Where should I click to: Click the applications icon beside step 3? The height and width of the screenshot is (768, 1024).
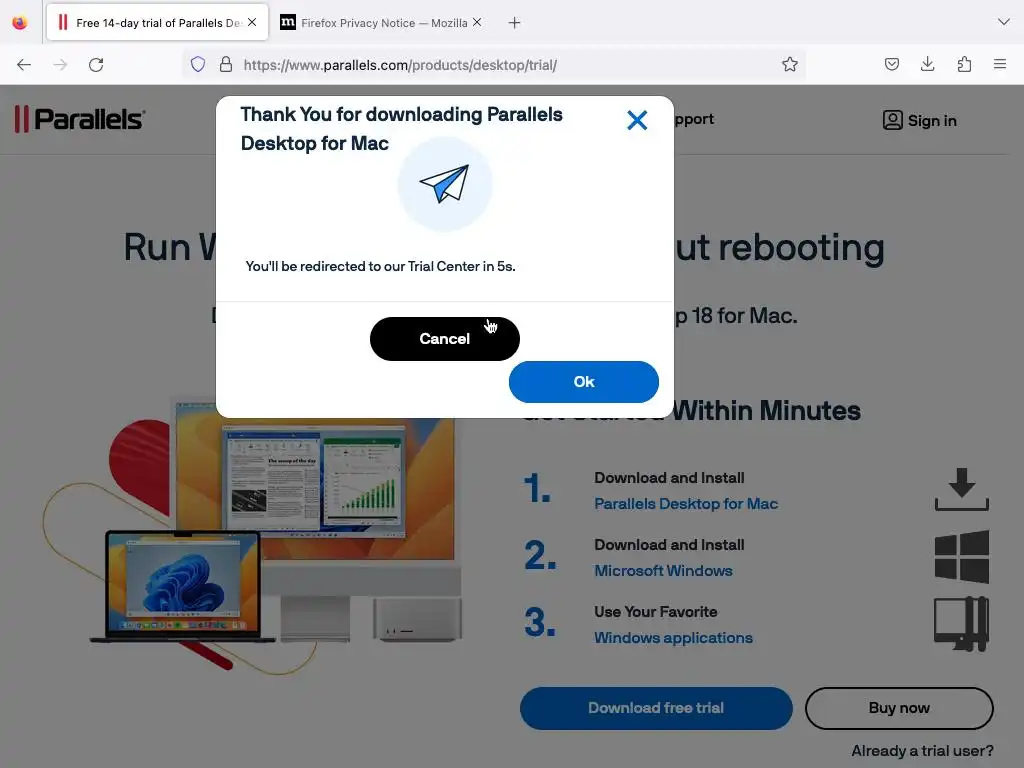[x=962, y=624]
